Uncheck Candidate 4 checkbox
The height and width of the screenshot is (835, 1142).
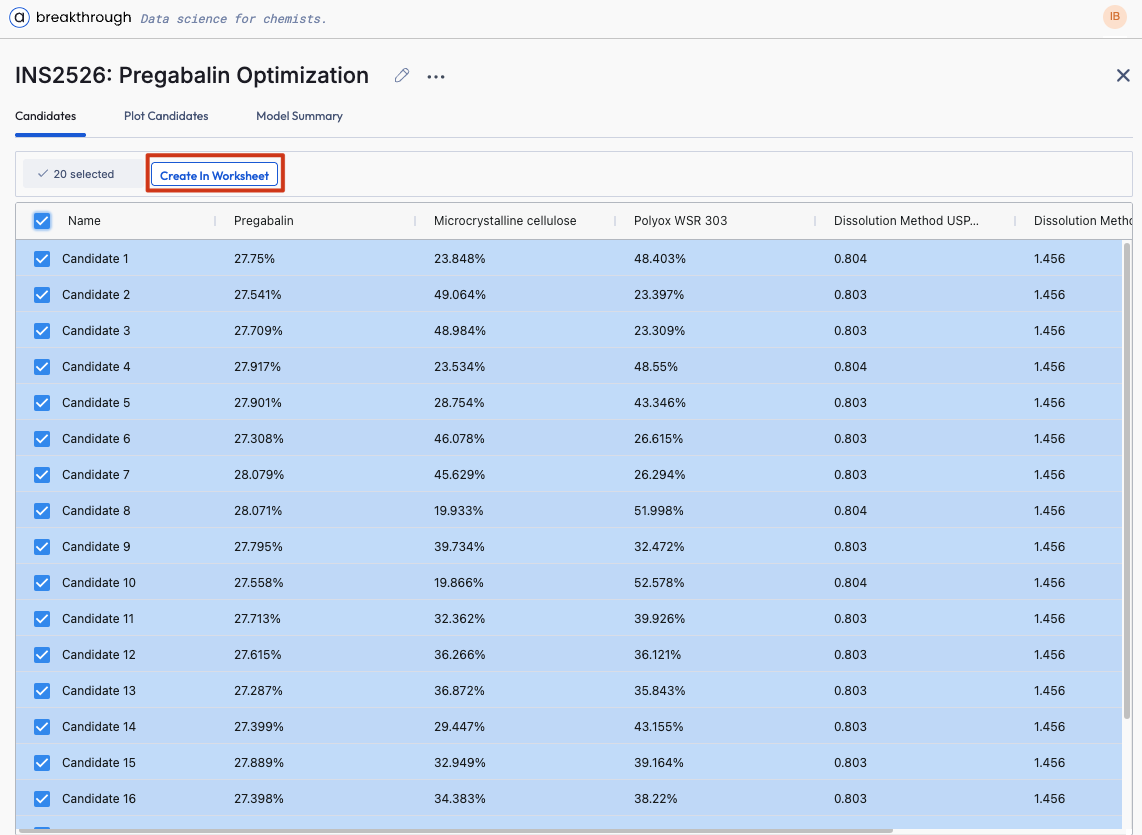[x=42, y=366]
